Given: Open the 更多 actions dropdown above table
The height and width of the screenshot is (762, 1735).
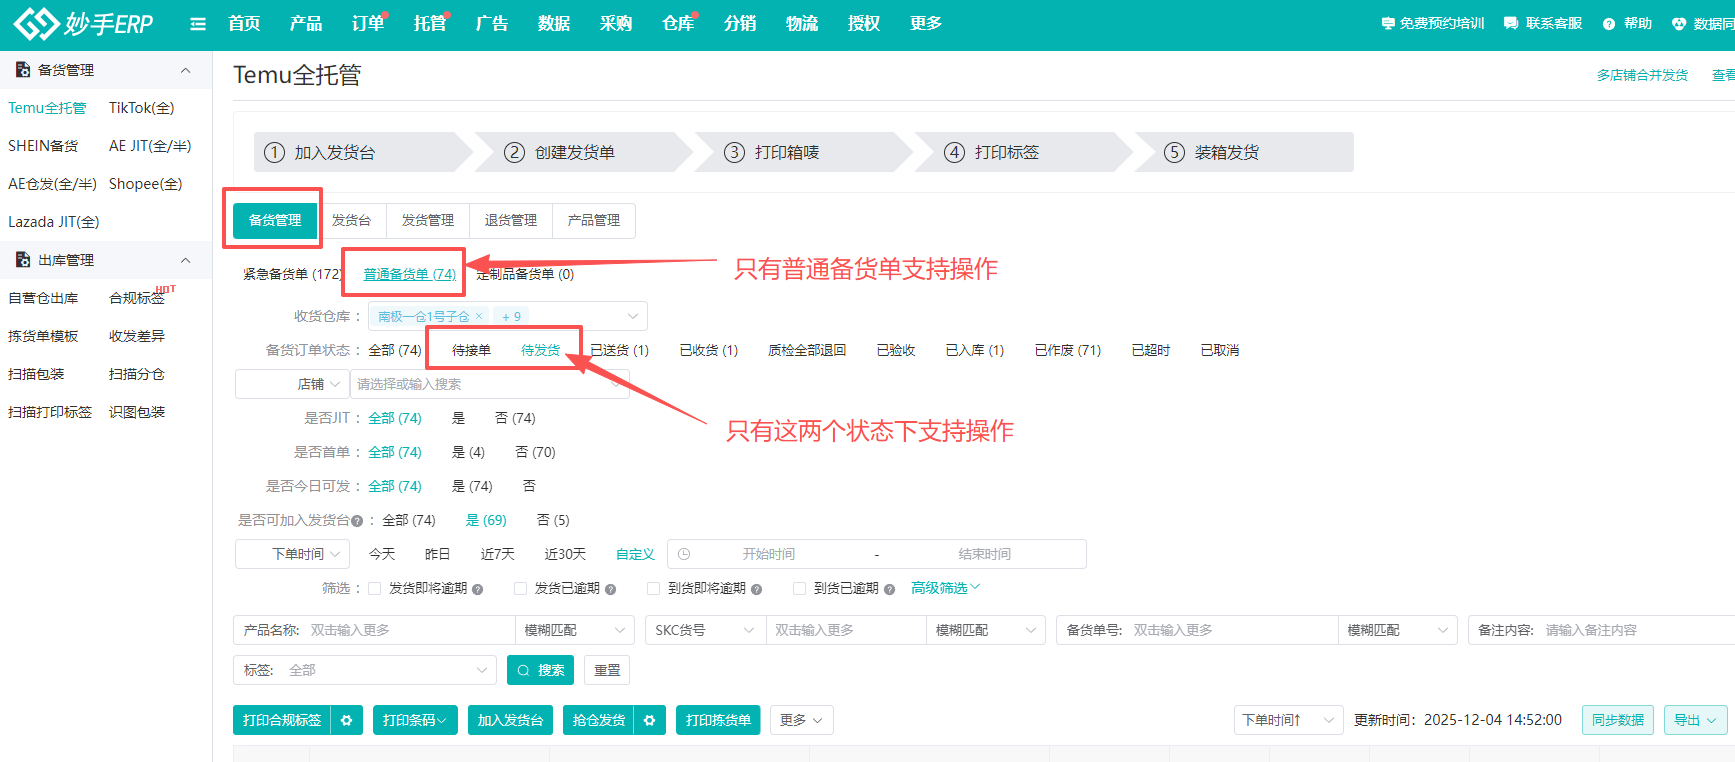Looking at the screenshot, I should pos(801,720).
